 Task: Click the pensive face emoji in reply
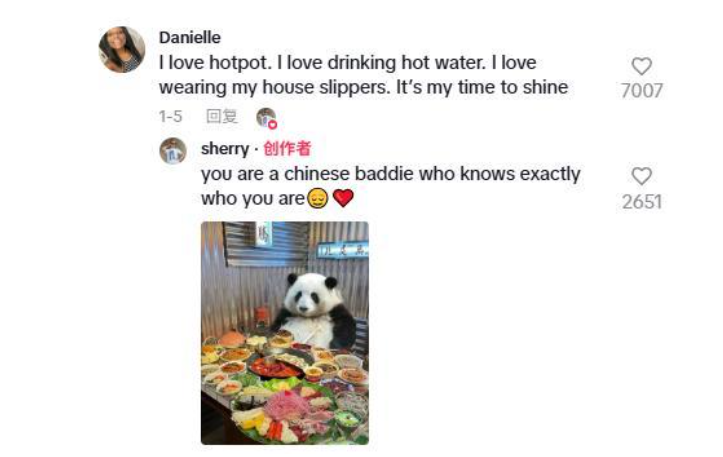(317, 198)
